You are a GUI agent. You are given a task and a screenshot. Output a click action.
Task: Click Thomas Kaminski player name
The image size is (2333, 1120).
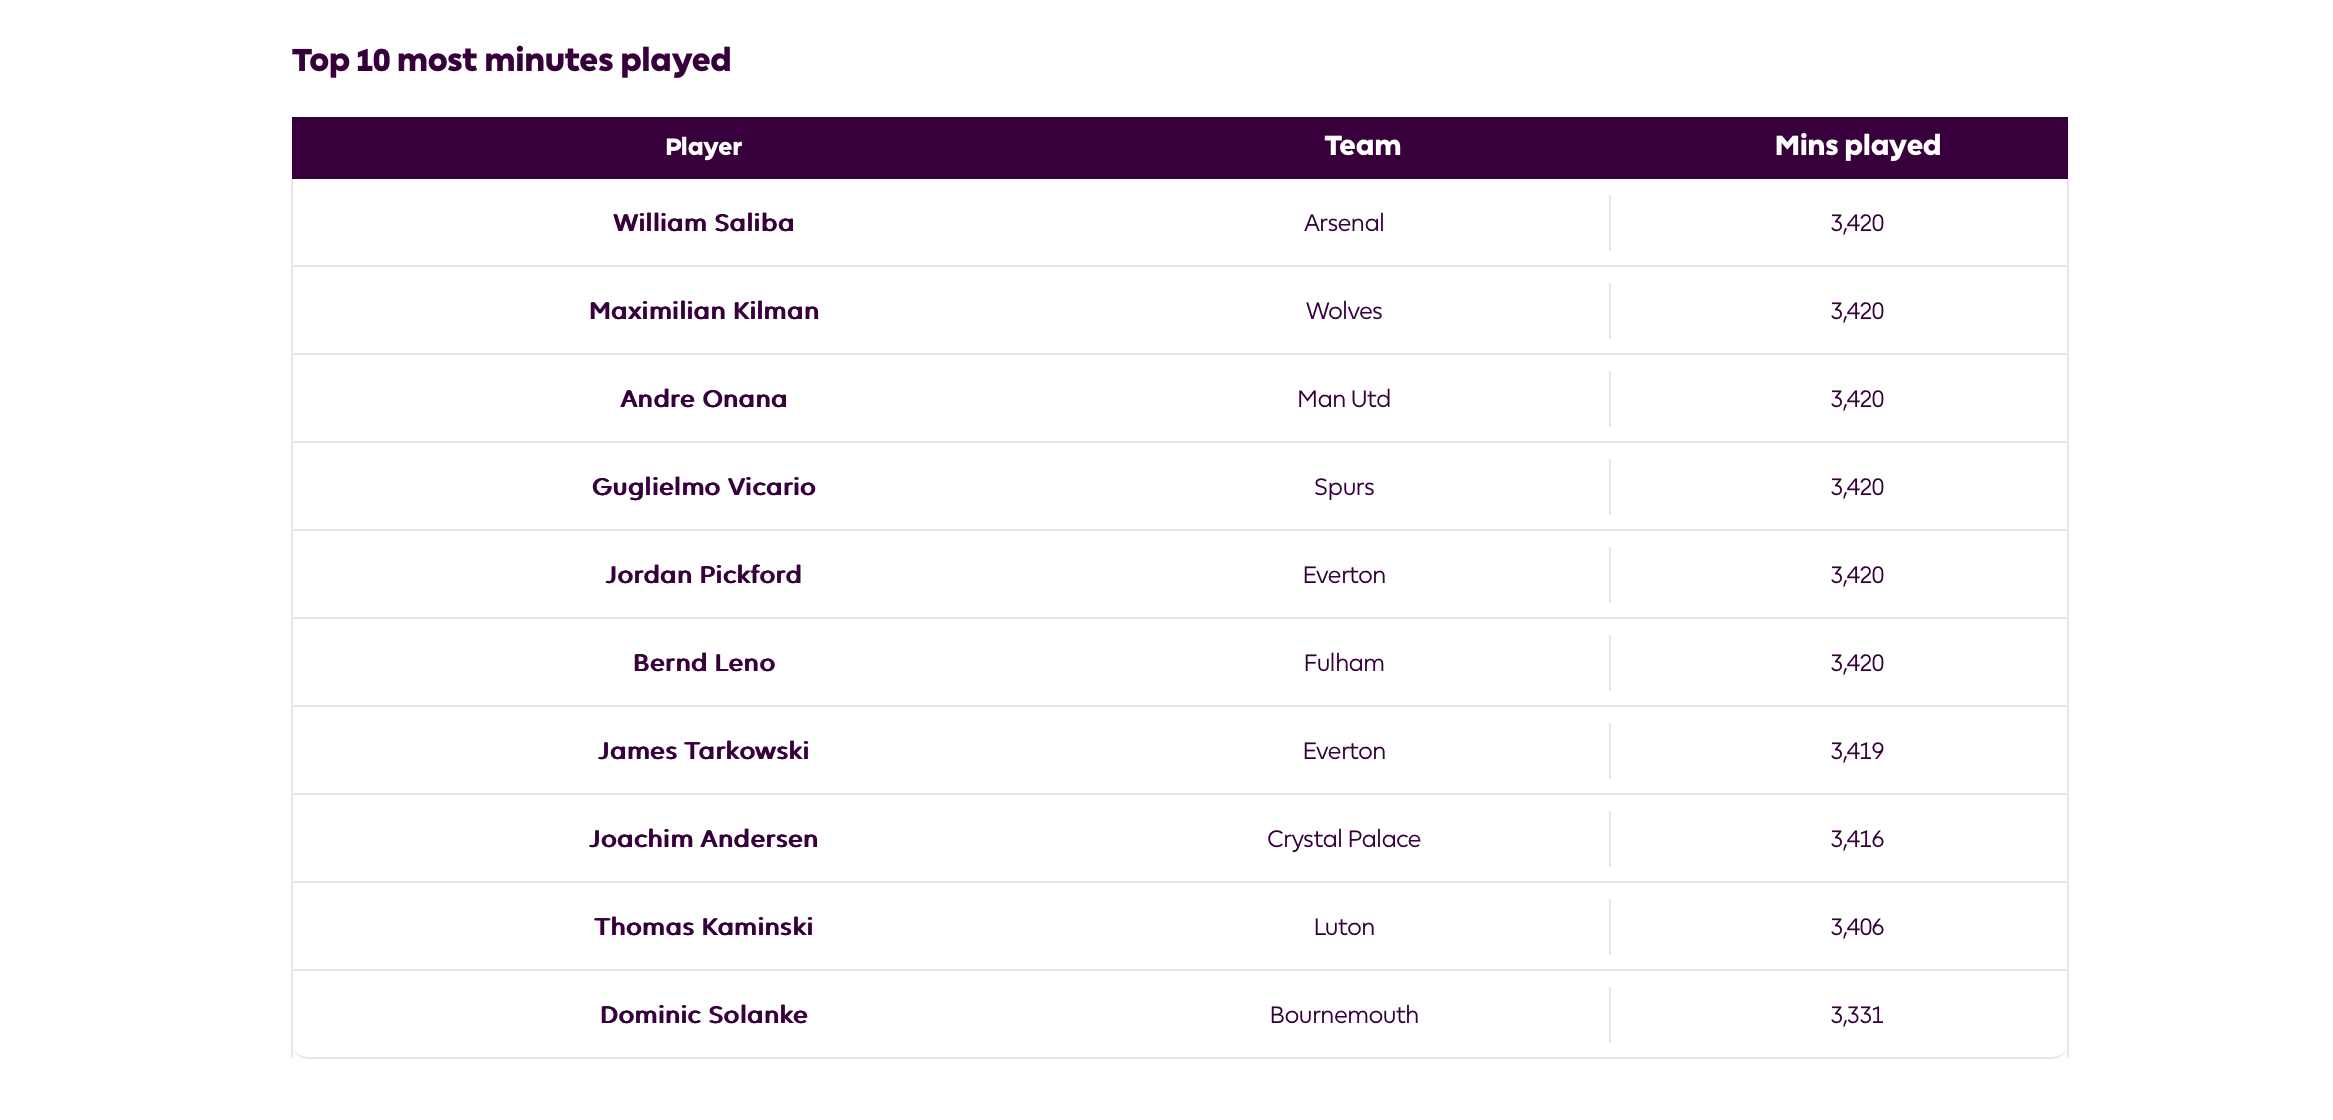point(703,927)
